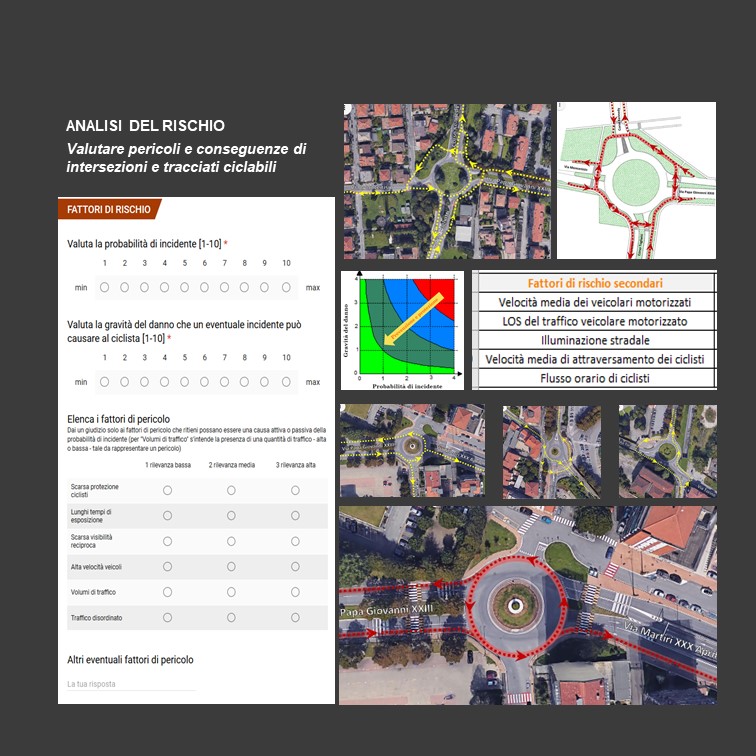Click 'Elenca i fattori di pericolo' heading

click(x=118, y=419)
